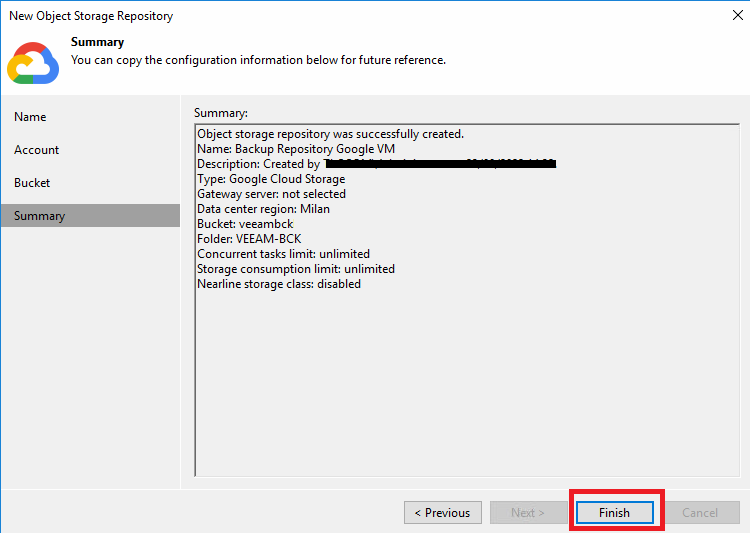This screenshot has width=750, height=533.
Task: Select the 'Name: Backup Repository Google VM' line
Action: (x=296, y=149)
